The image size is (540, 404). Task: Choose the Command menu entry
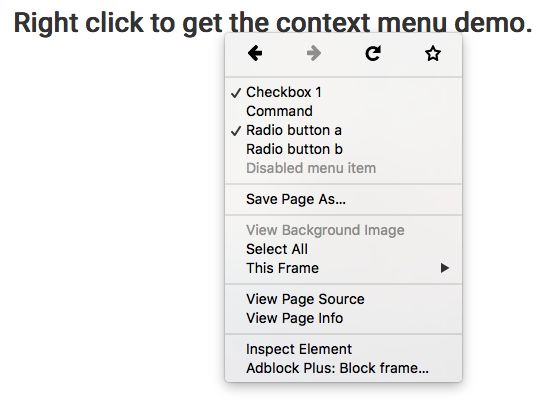pyautogui.click(x=343, y=111)
